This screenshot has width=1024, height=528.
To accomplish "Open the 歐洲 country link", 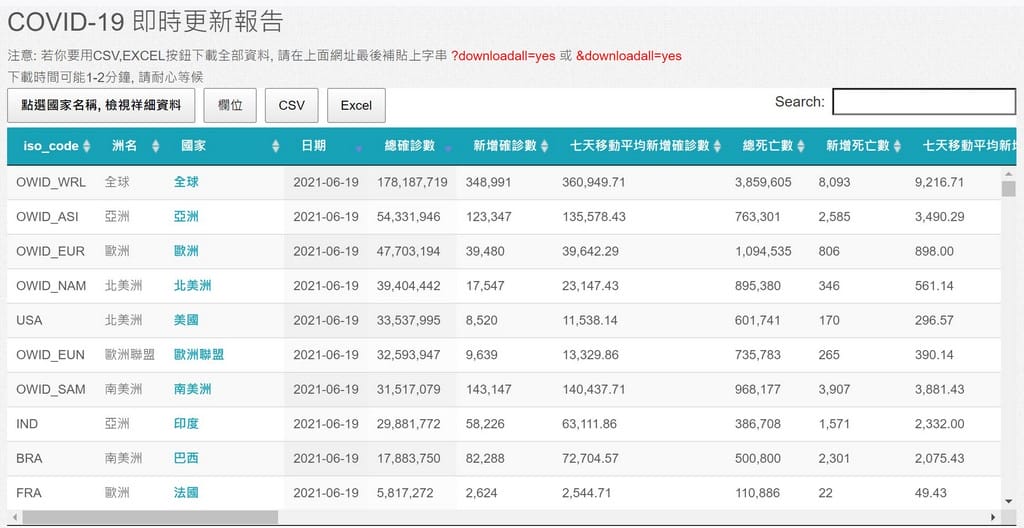I will pyautogui.click(x=186, y=252).
